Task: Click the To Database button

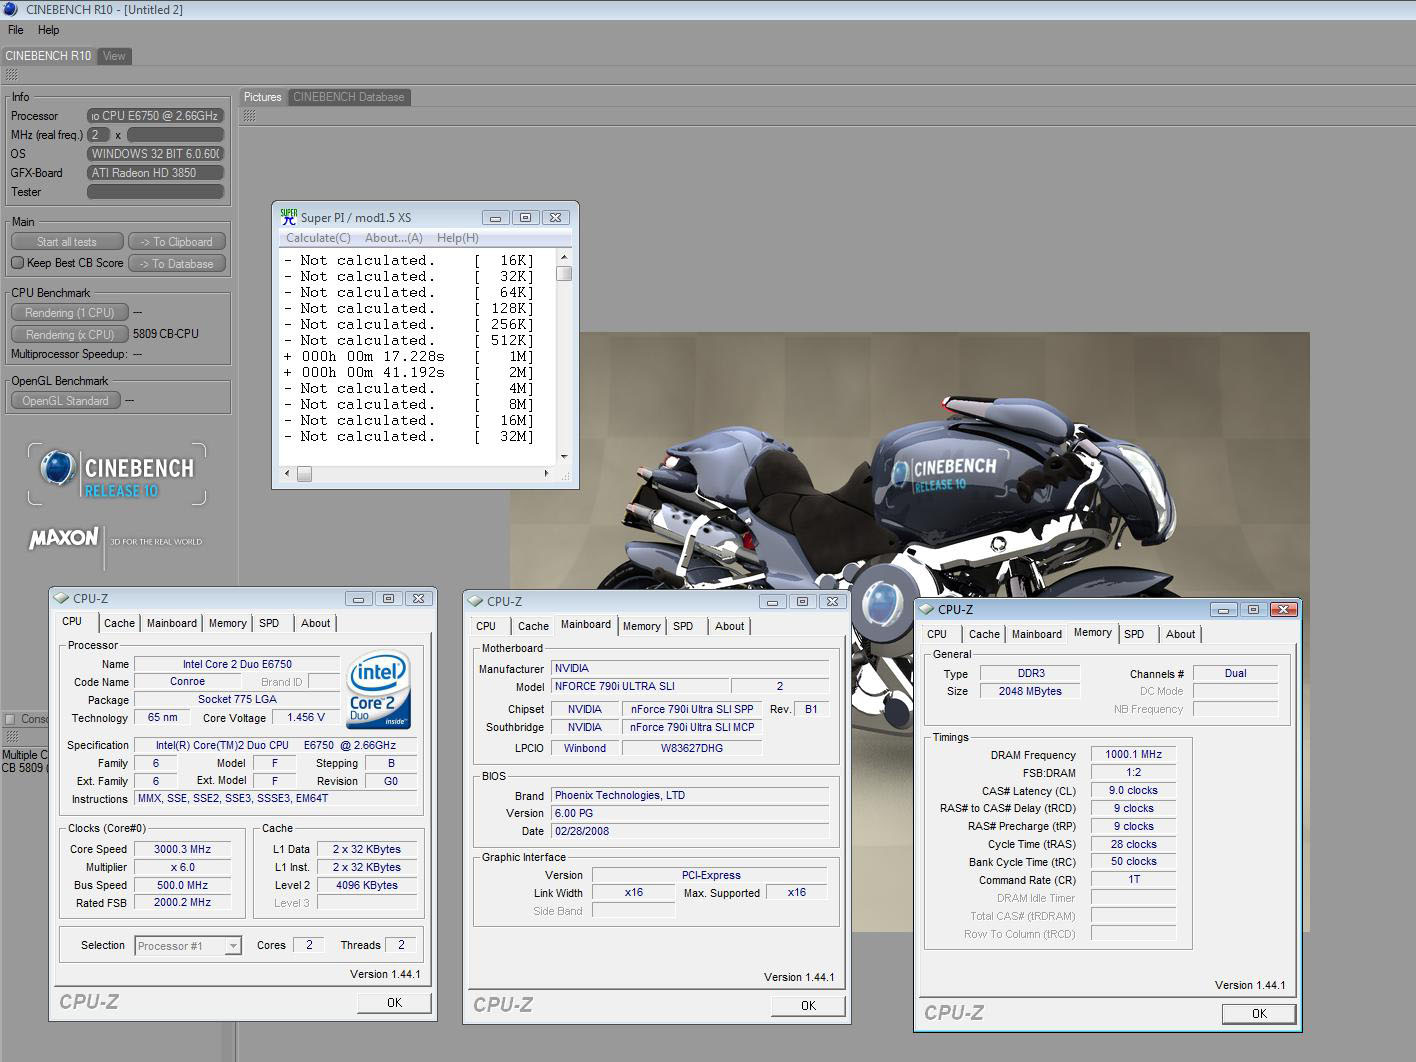Action: pyautogui.click(x=176, y=264)
